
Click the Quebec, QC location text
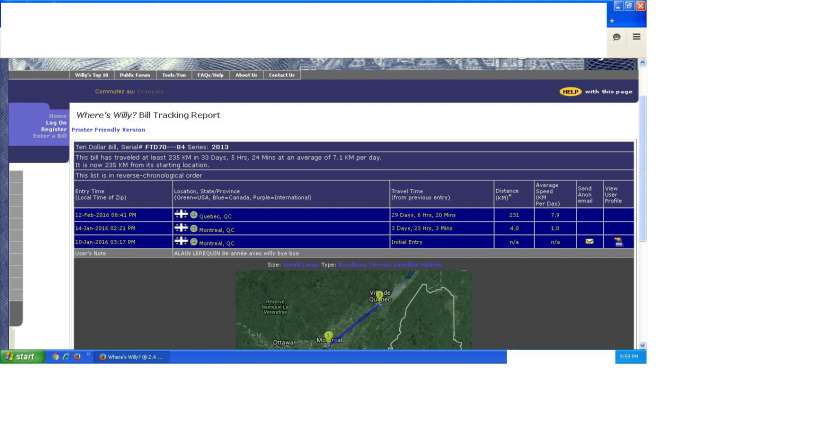coord(215,216)
